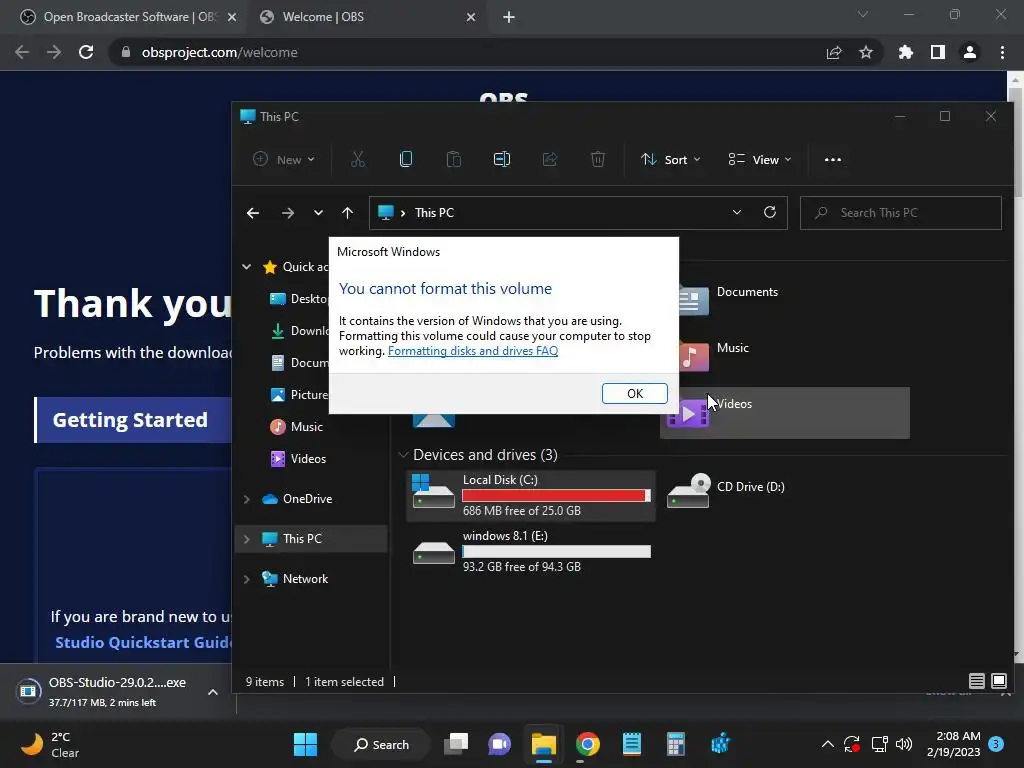The width and height of the screenshot is (1024, 768).
Task: Expand the address bar history dropdown
Action: point(737,213)
